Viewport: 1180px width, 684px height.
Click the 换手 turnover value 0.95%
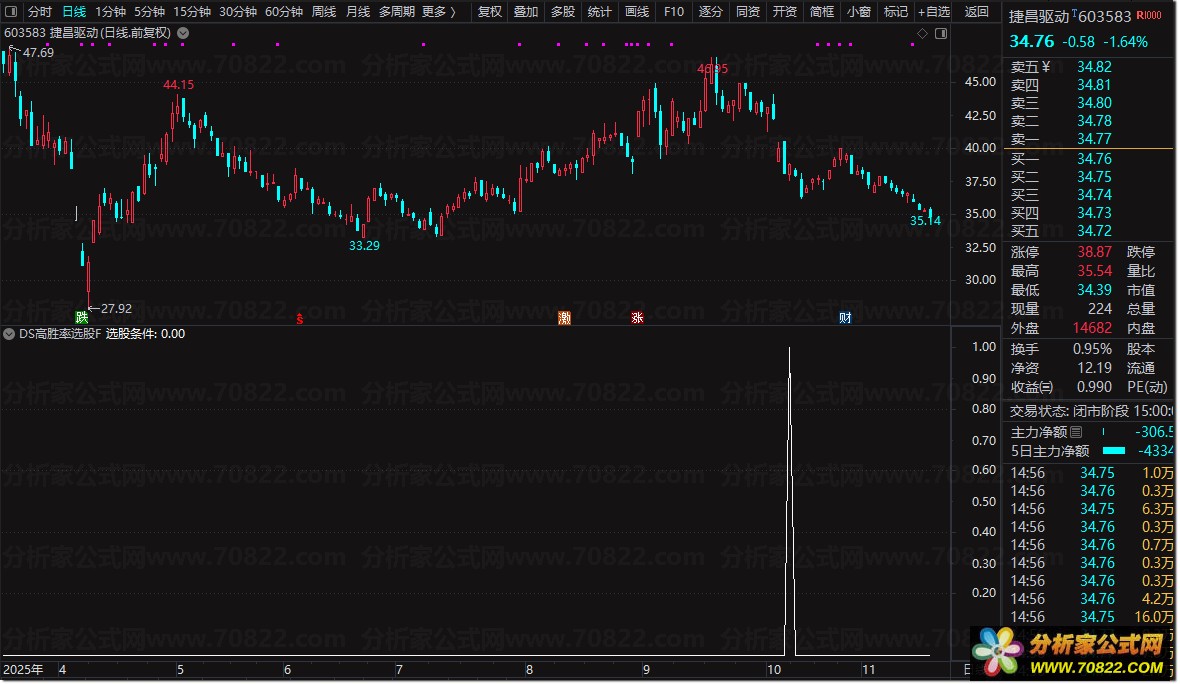click(1092, 349)
